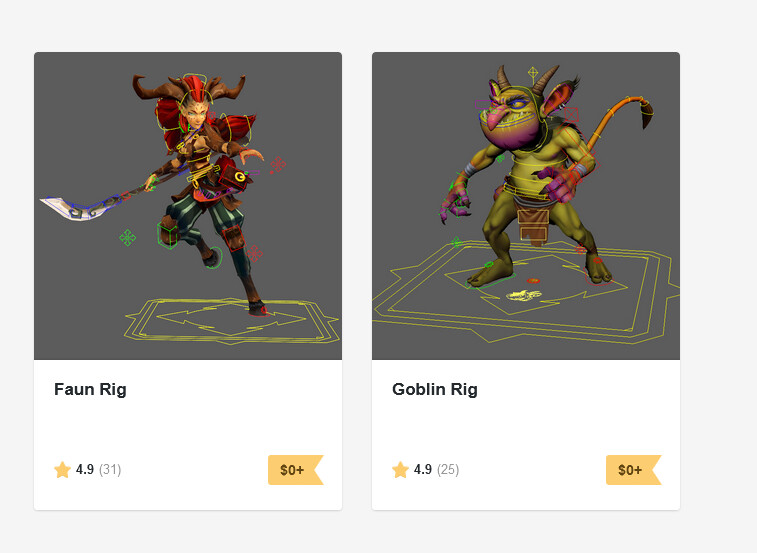View the (31) reviews count
This screenshot has width=757, height=553.
coord(110,469)
